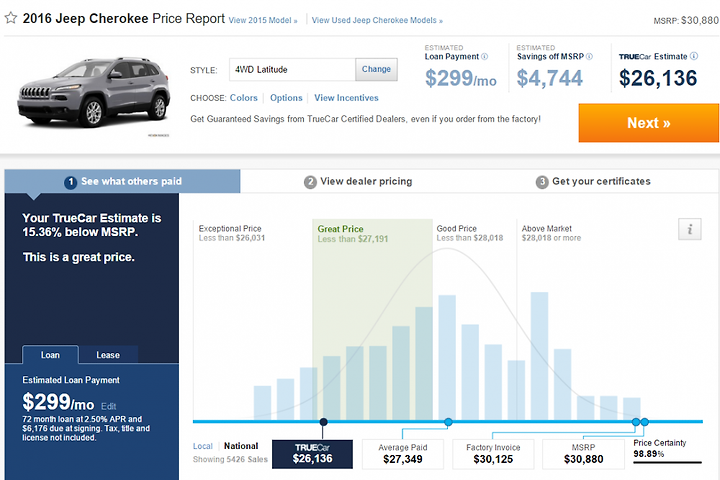Image resolution: width=720 pixels, height=480 pixels.
Task: Click the chart info 'i' button
Action: point(689,229)
